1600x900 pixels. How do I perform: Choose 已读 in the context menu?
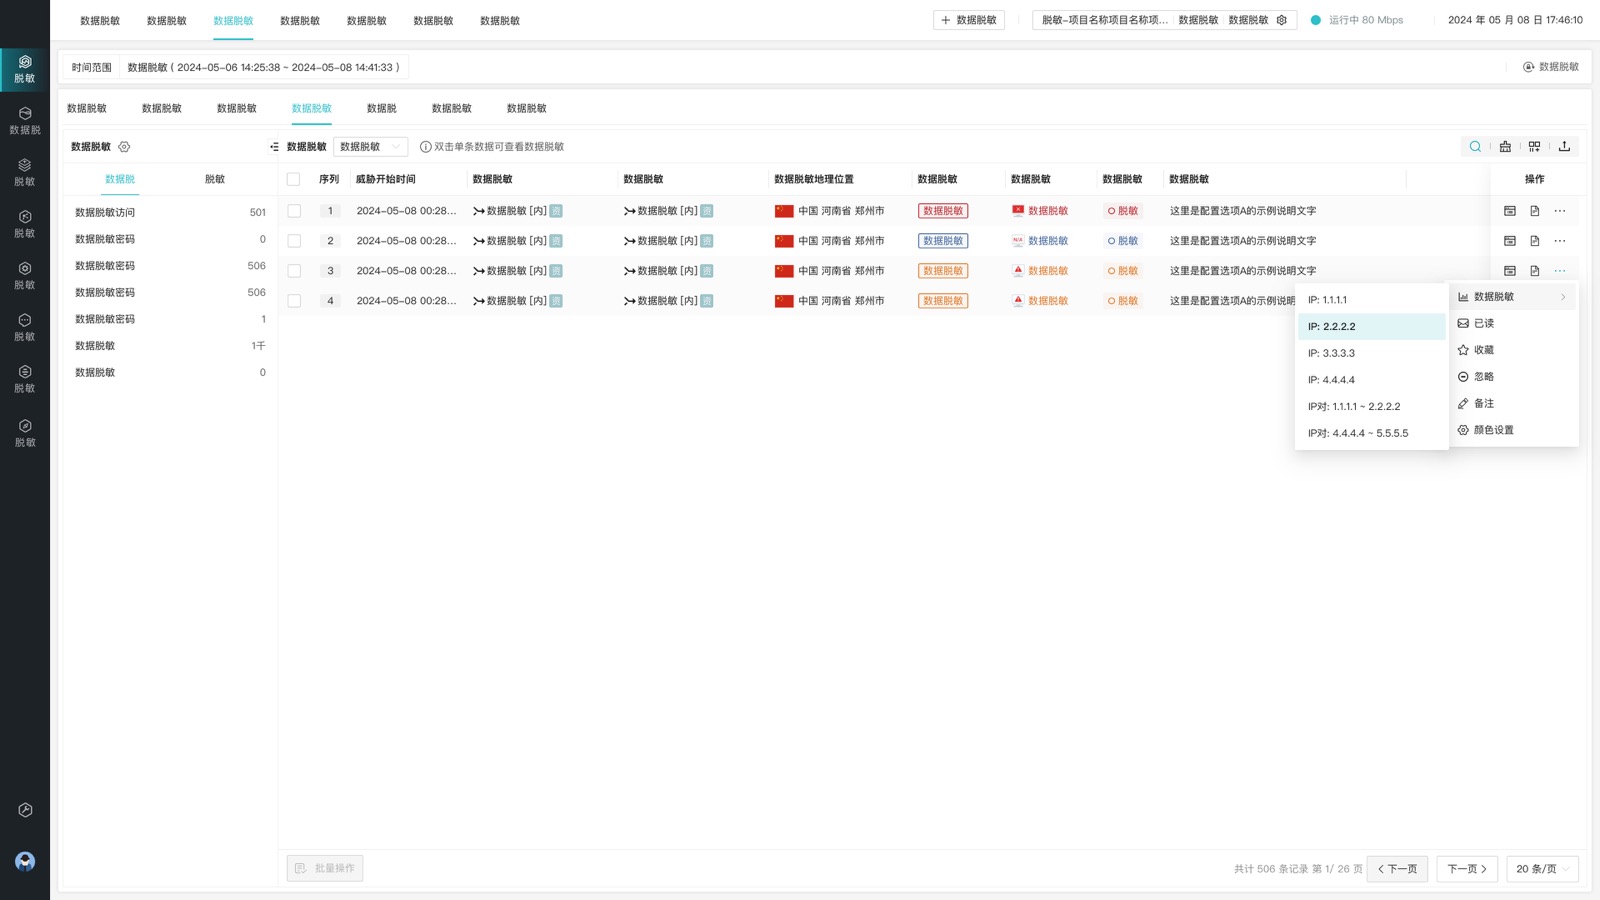[1513, 323]
